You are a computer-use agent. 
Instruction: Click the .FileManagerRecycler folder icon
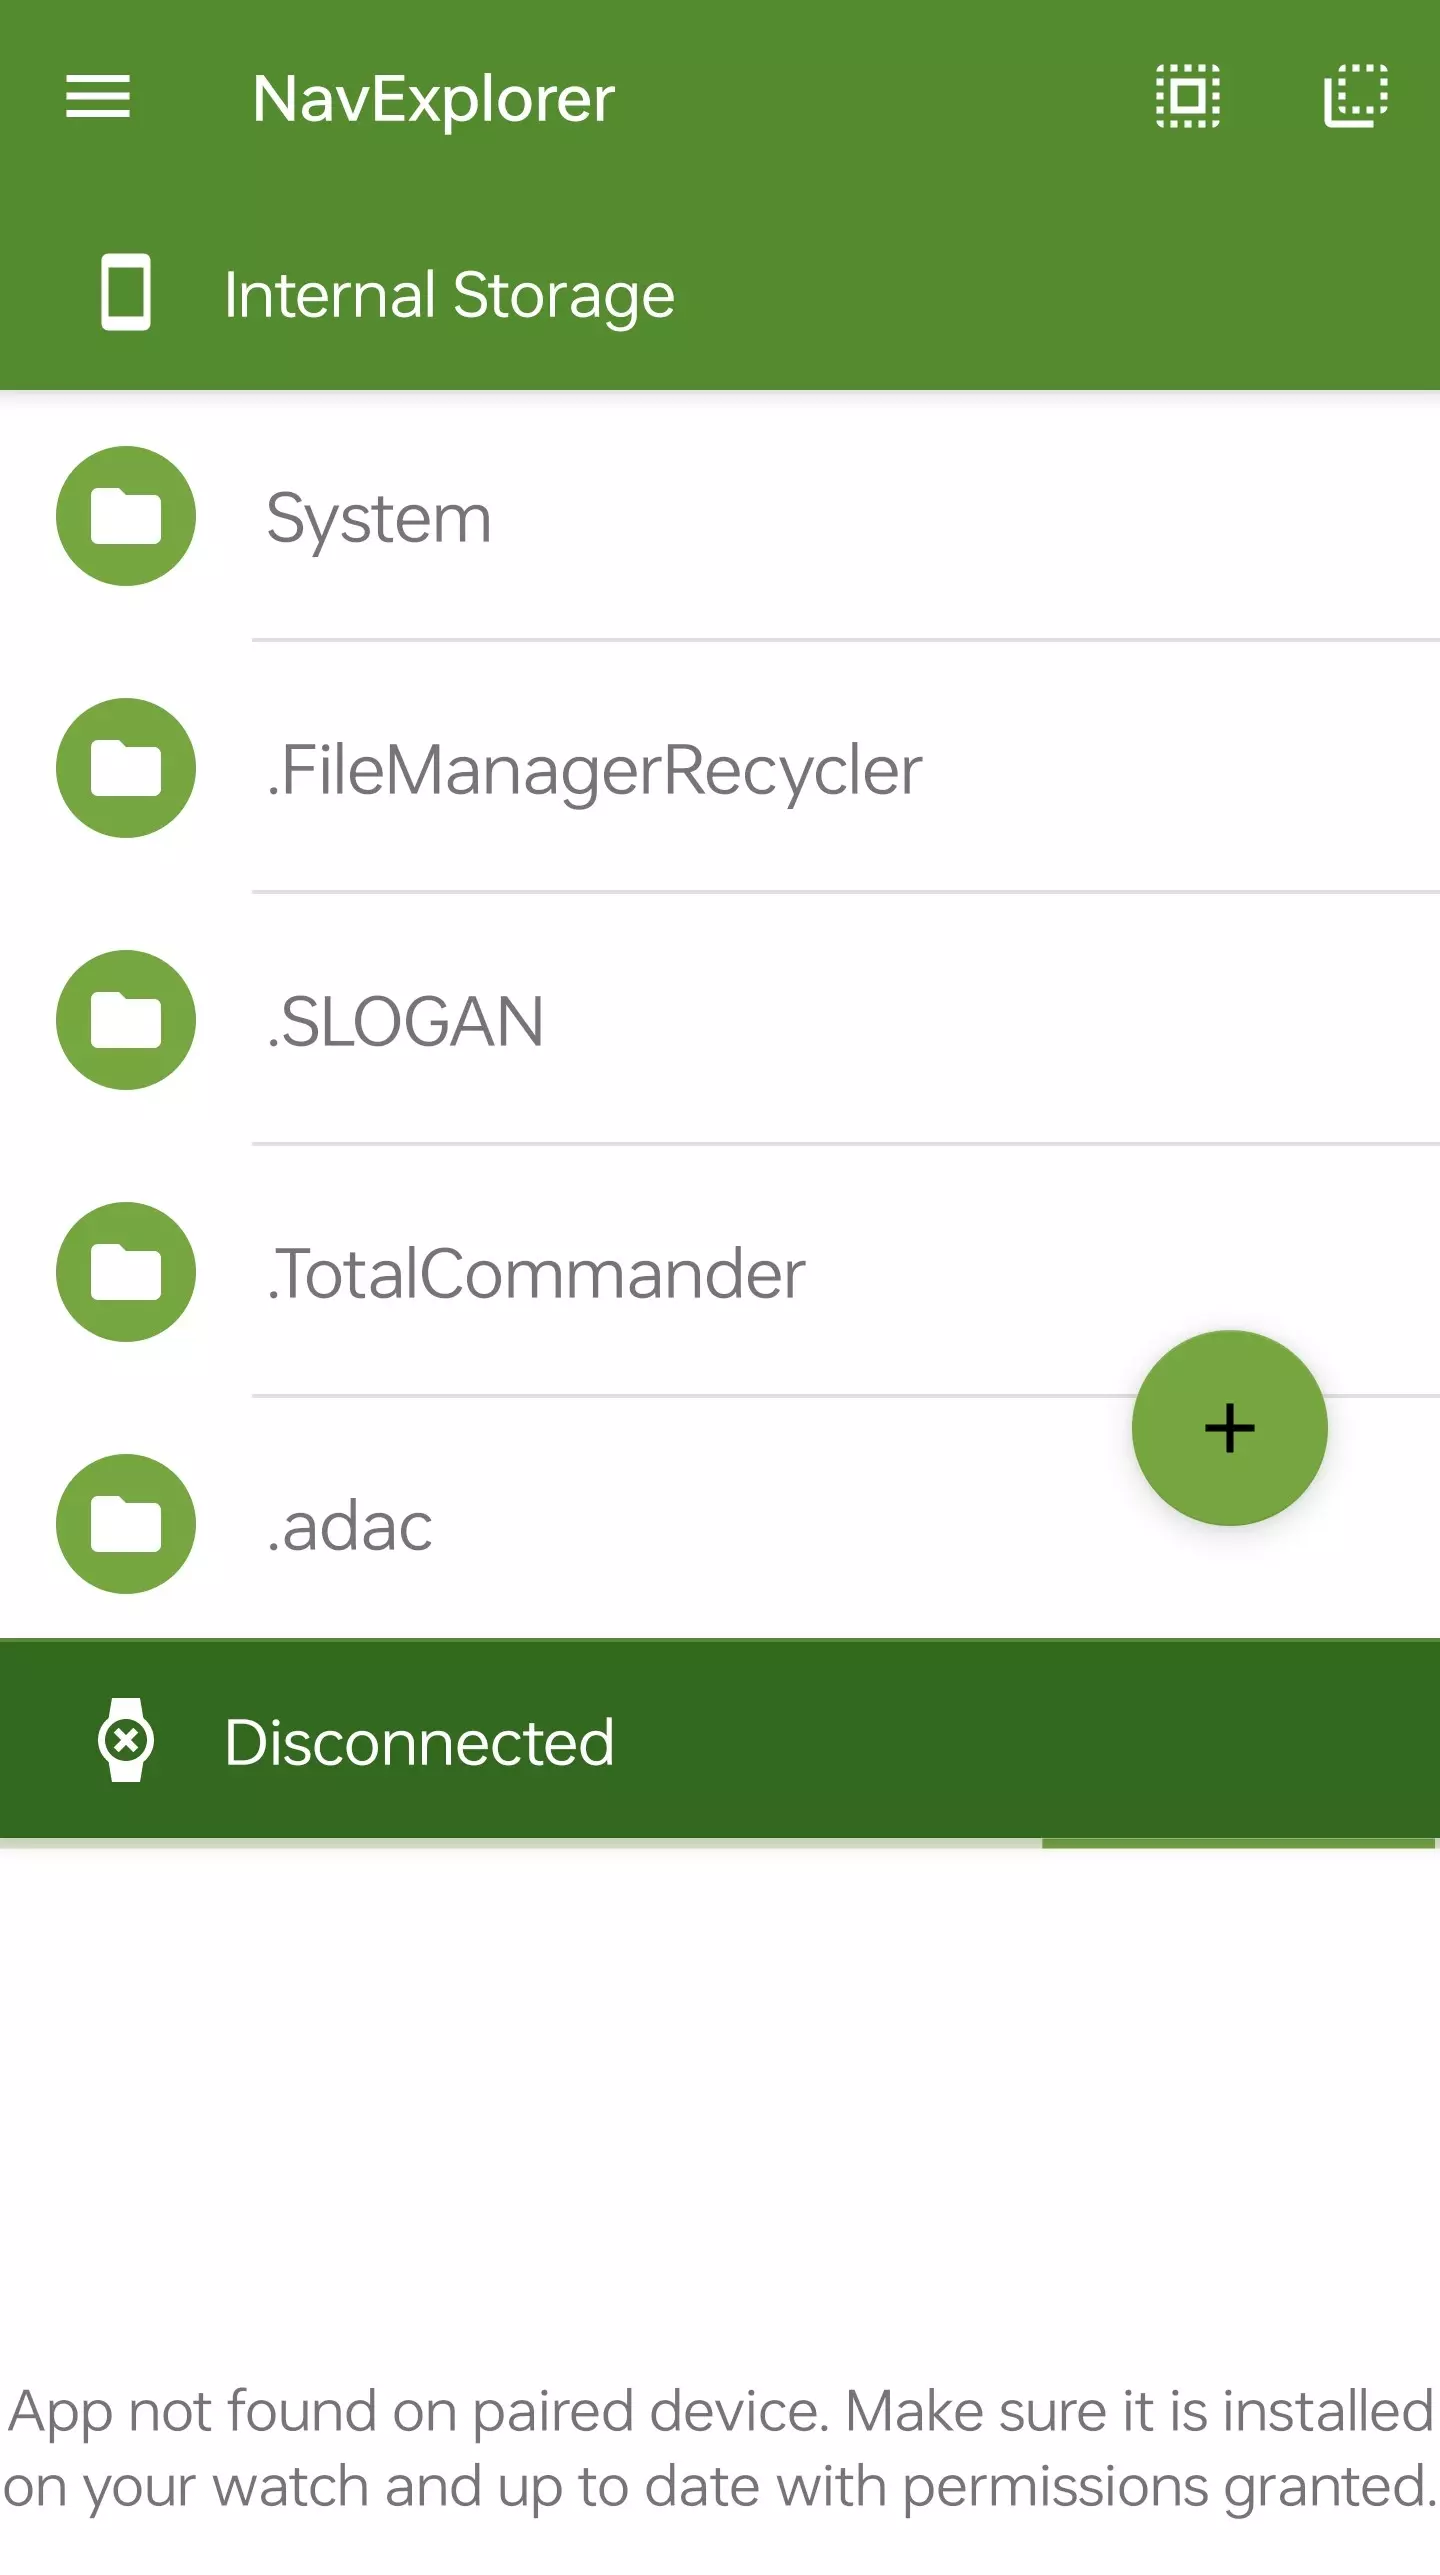tap(126, 768)
